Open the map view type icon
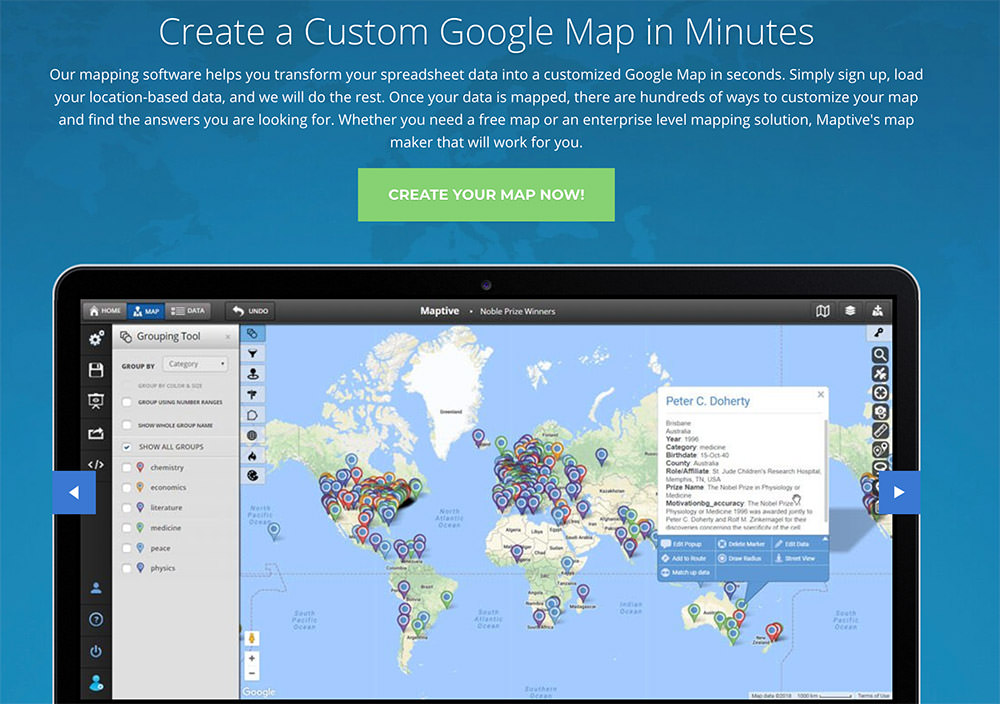Screen dimensions: 1000x704 click(x=823, y=311)
